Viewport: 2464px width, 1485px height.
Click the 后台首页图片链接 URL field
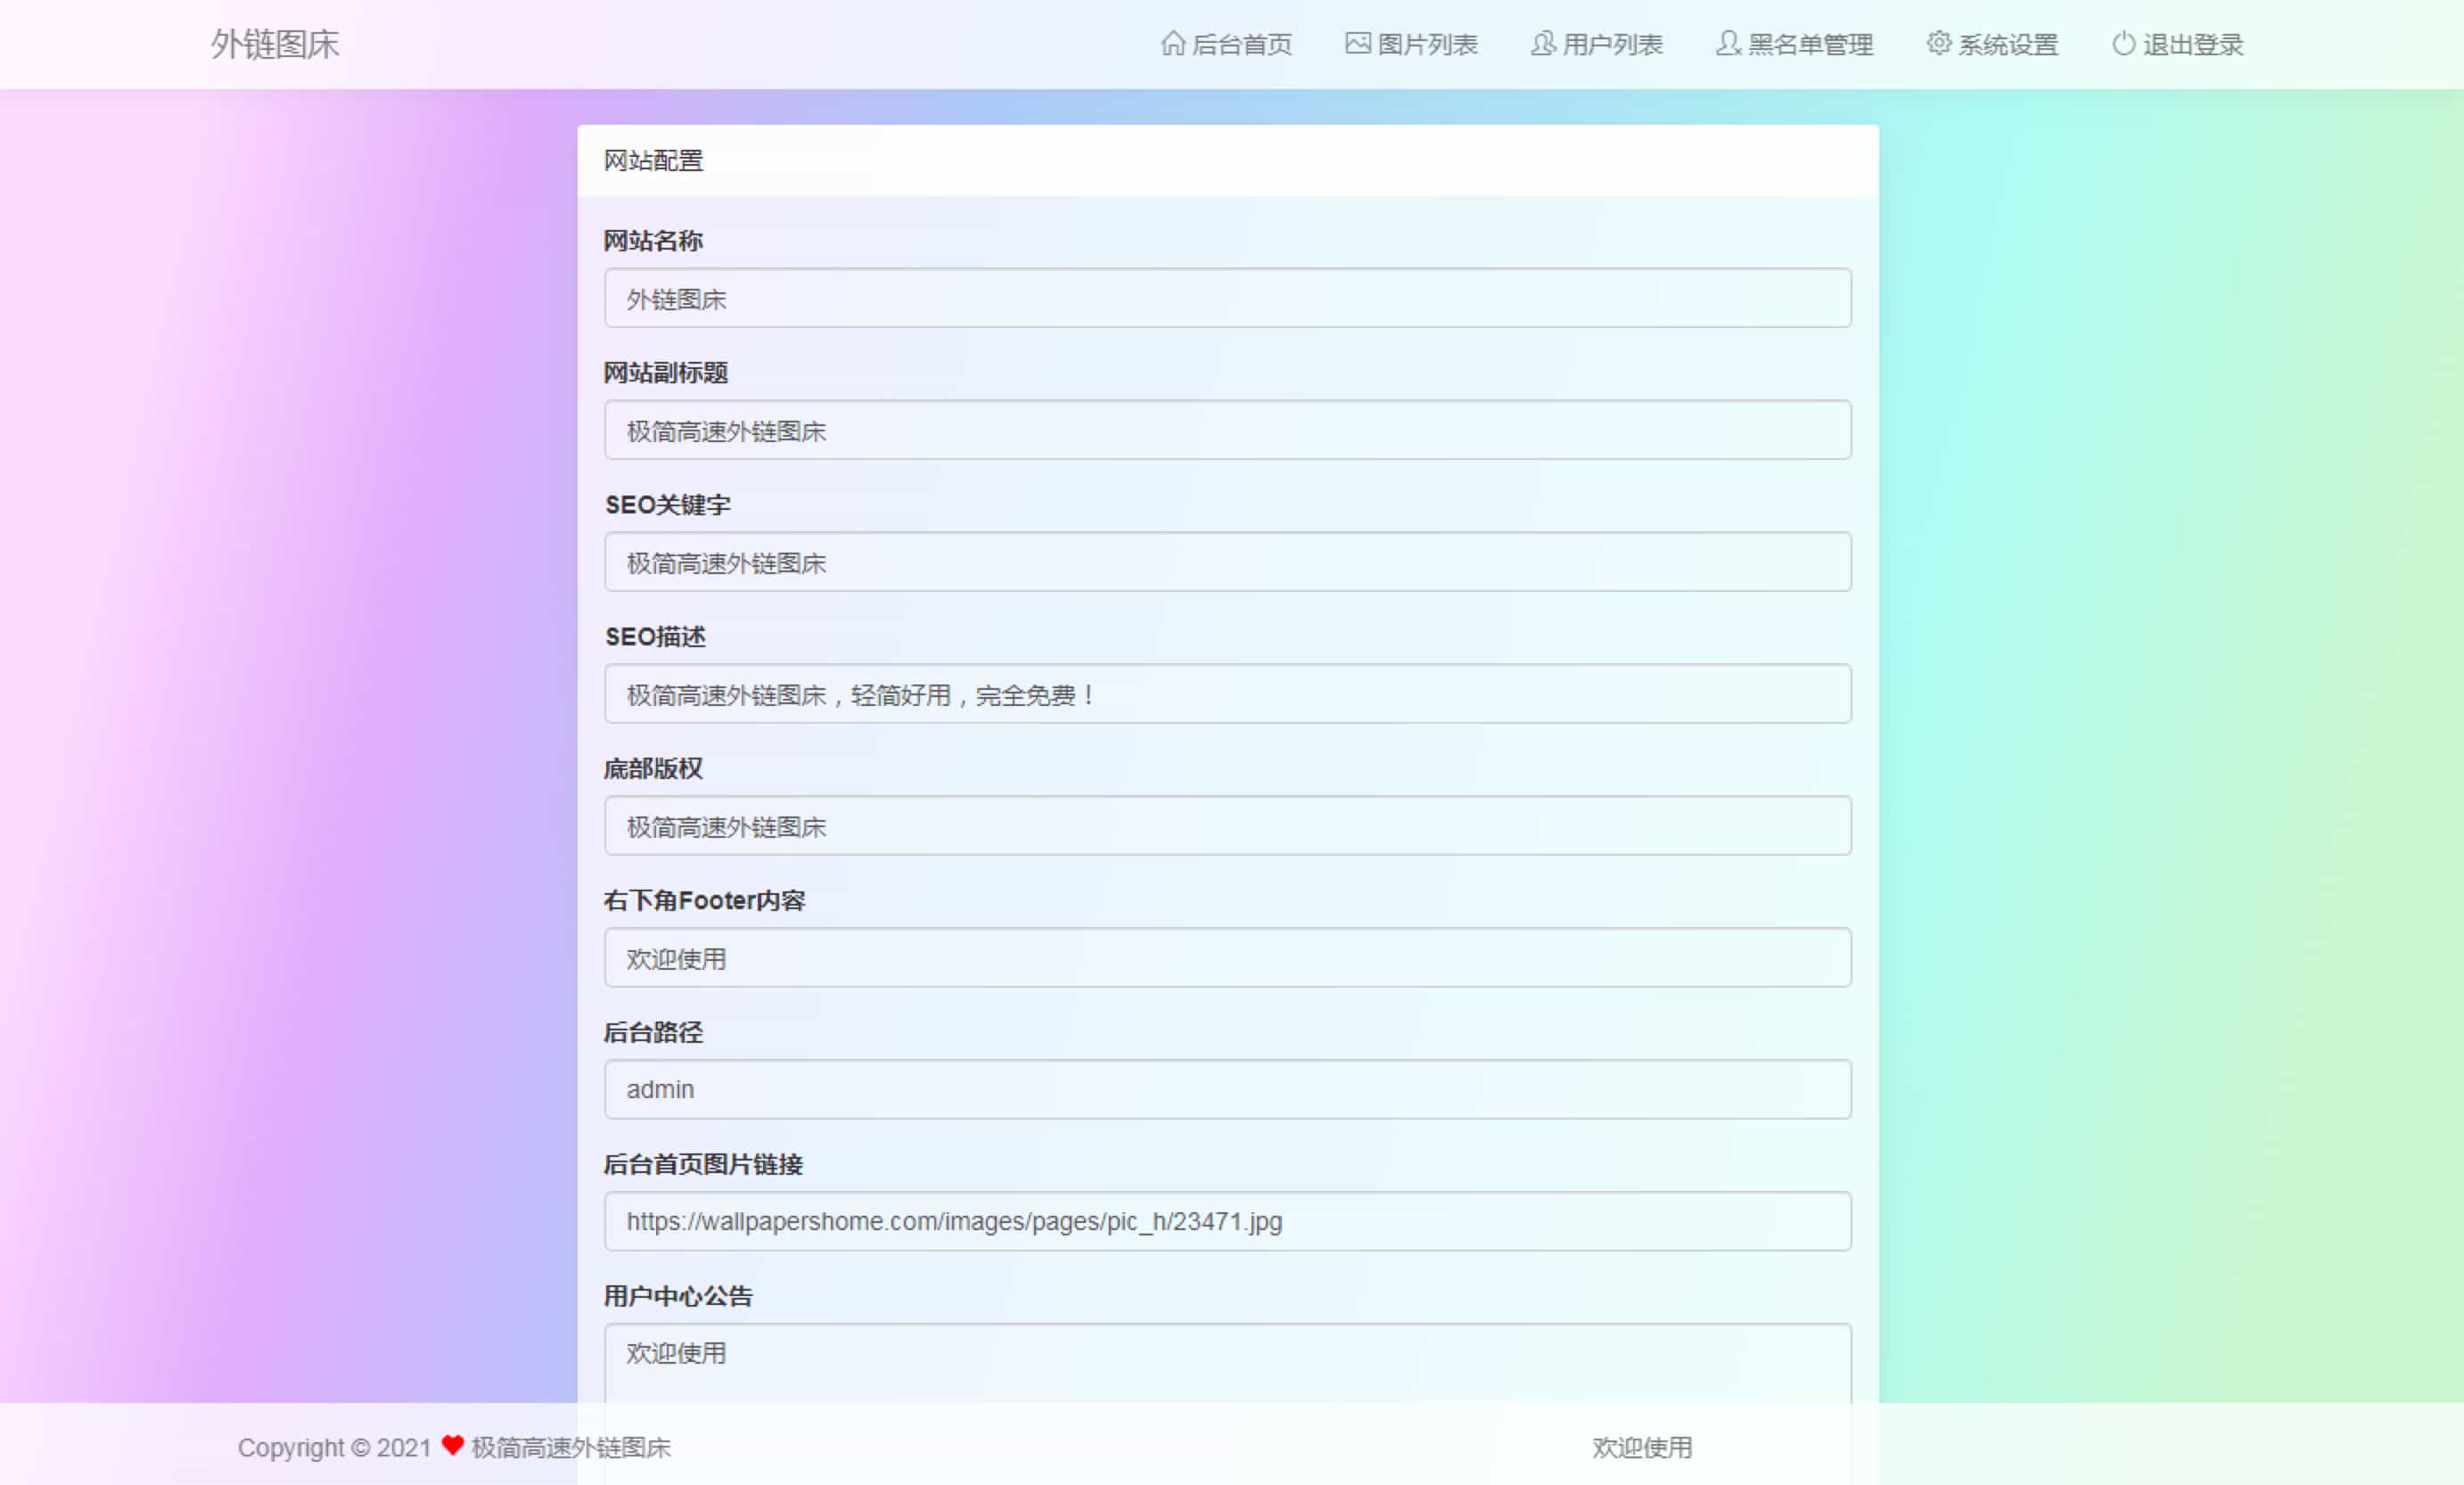(x=1226, y=1221)
